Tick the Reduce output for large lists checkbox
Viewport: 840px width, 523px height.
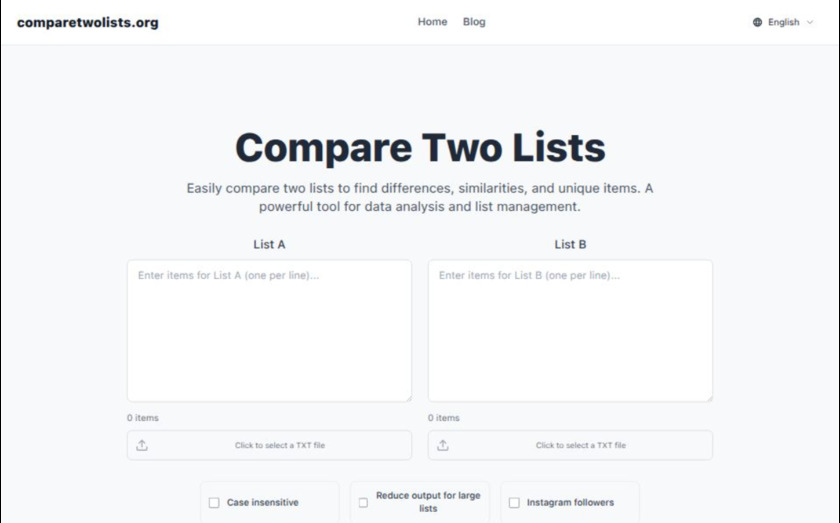coord(363,503)
